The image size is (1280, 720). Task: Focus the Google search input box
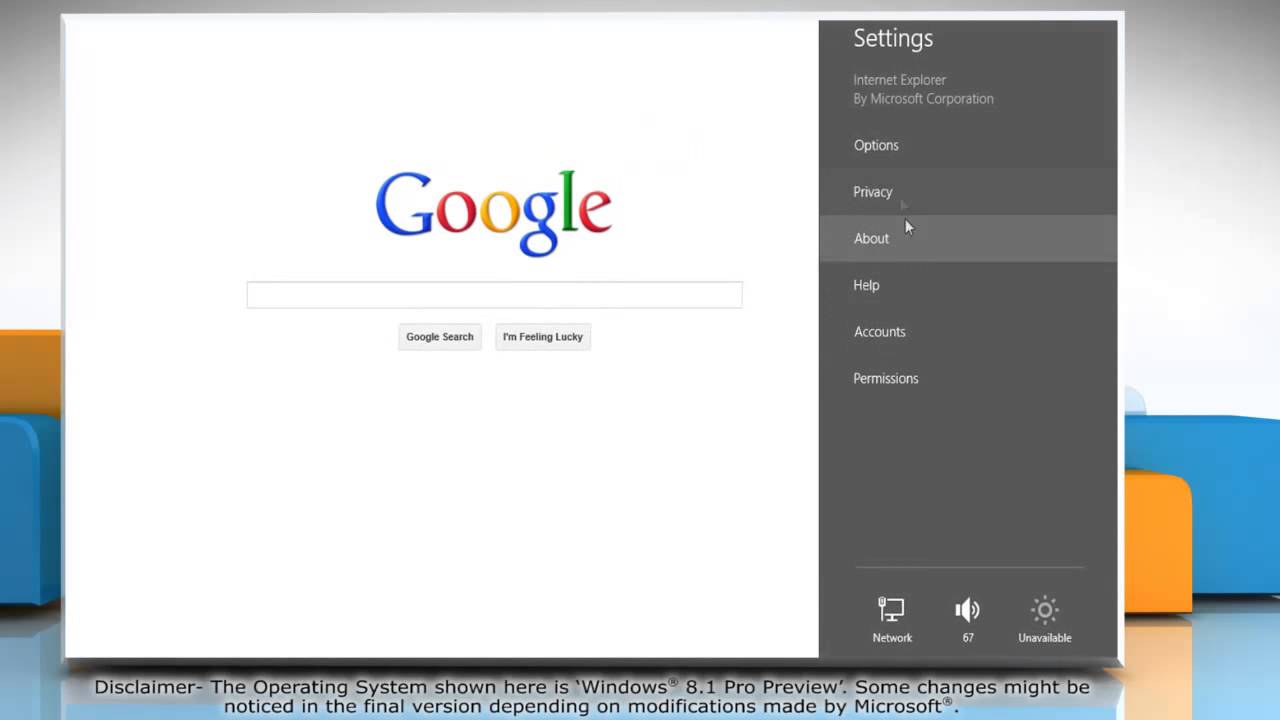[494, 294]
